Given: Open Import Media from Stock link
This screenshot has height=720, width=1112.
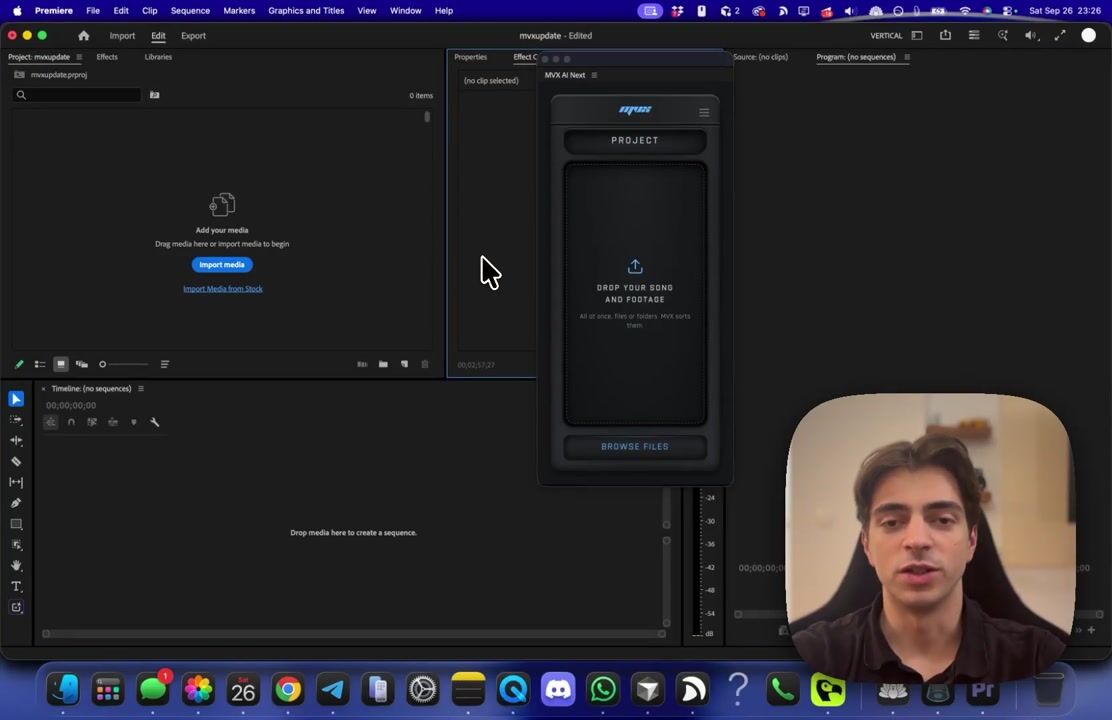Looking at the screenshot, I should point(223,289).
